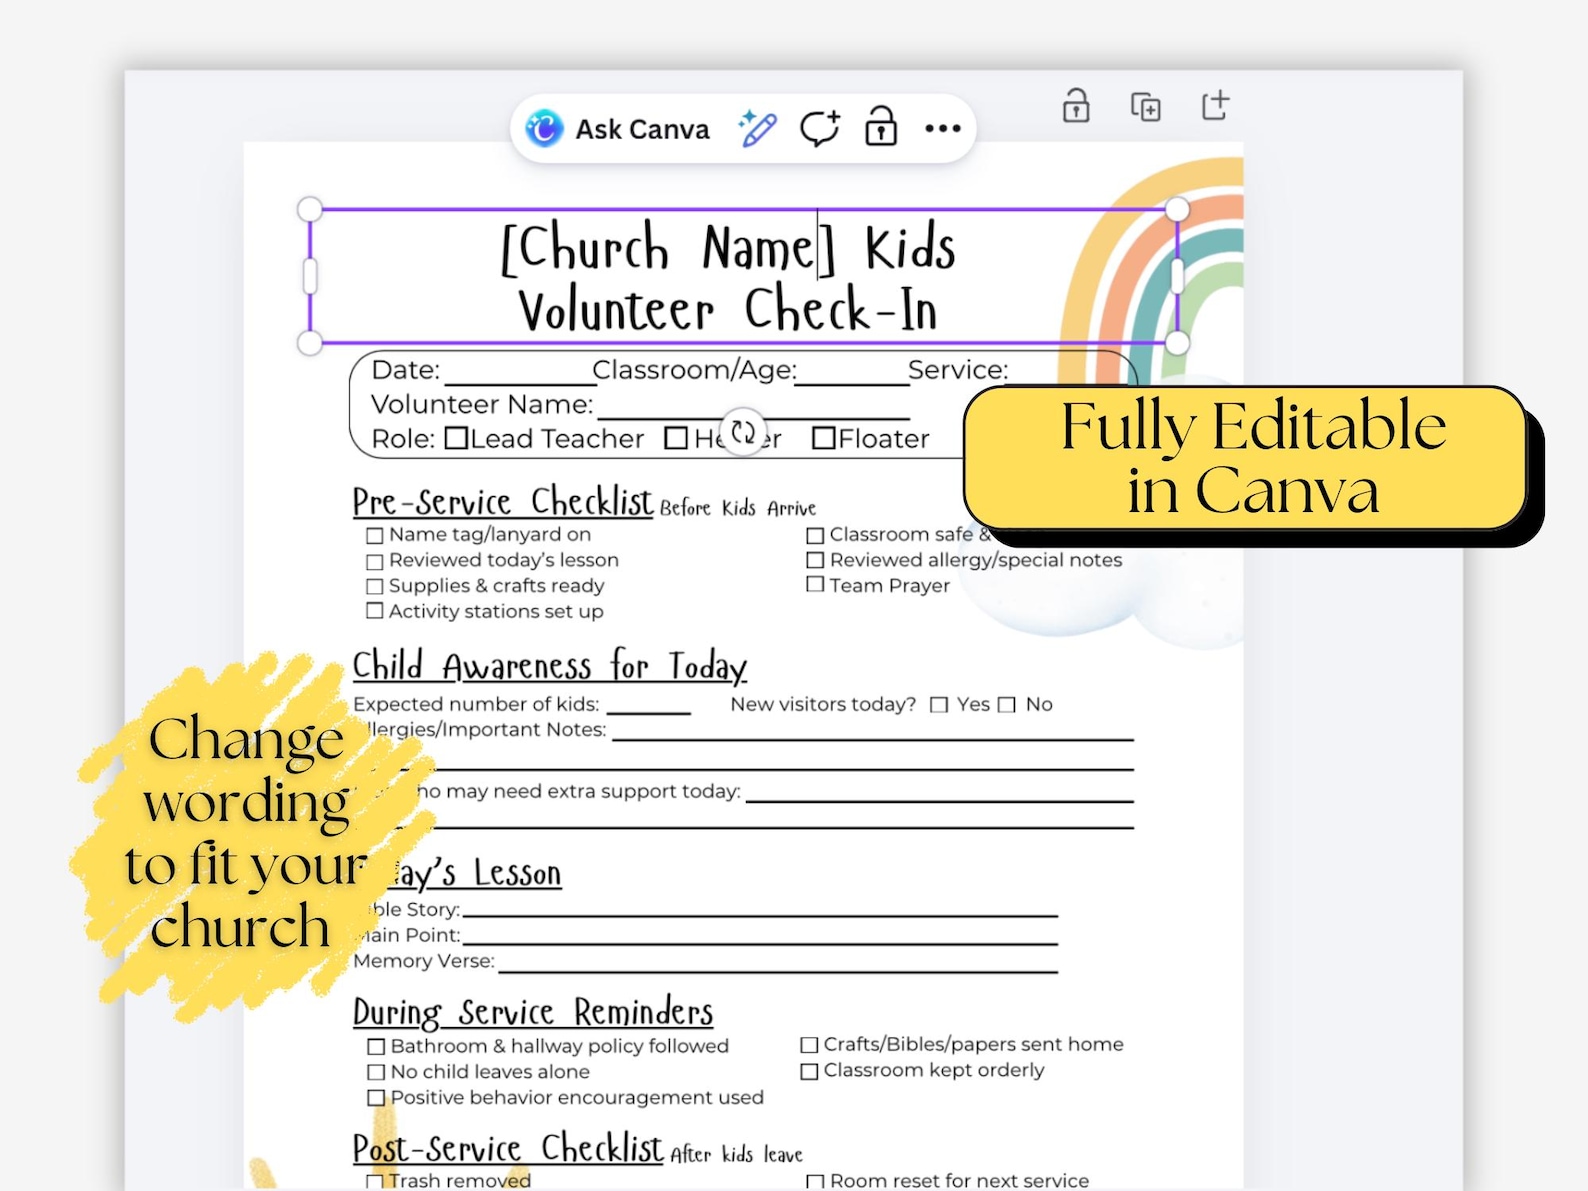Click the rotate handle below the title box
The image size is (1588, 1191).
click(743, 432)
